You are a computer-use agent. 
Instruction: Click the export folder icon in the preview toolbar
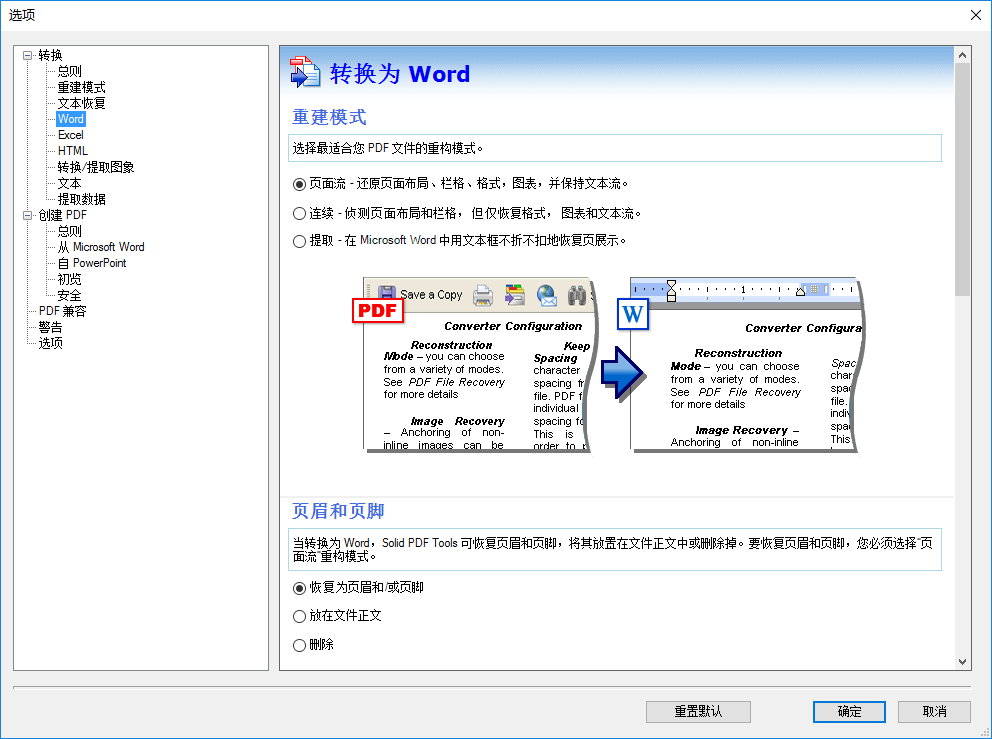pos(513,294)
